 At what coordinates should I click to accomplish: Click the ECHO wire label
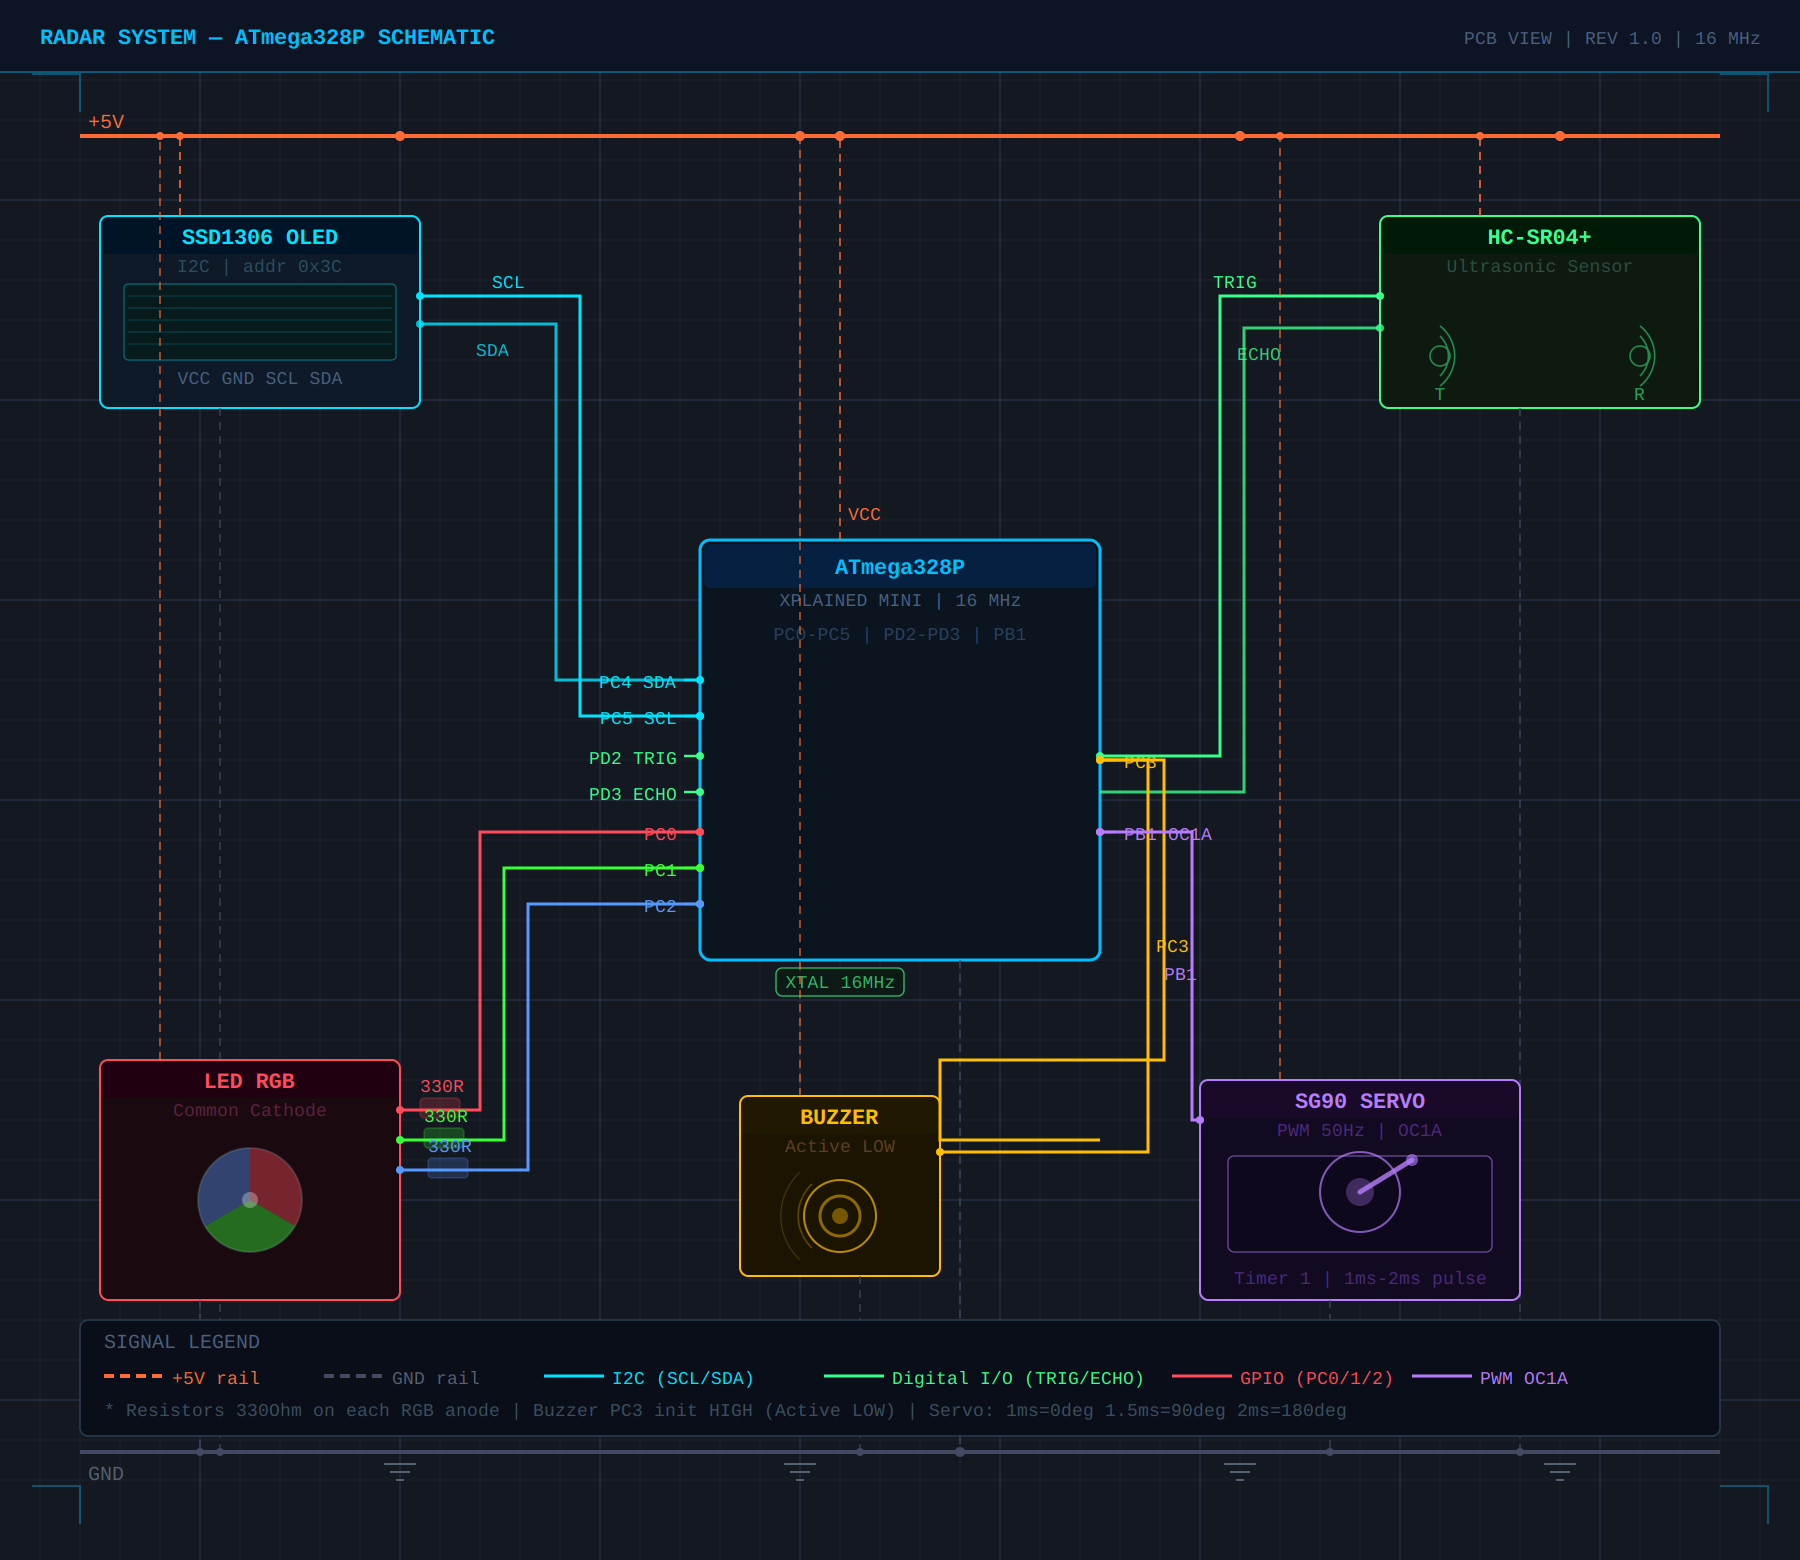pos(1258,354)
